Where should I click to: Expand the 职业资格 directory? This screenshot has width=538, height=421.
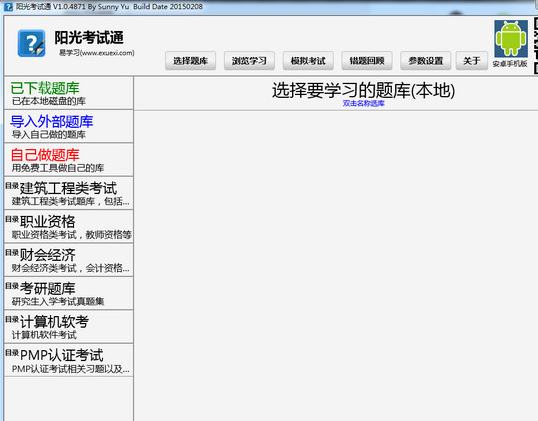click(69, 226)
